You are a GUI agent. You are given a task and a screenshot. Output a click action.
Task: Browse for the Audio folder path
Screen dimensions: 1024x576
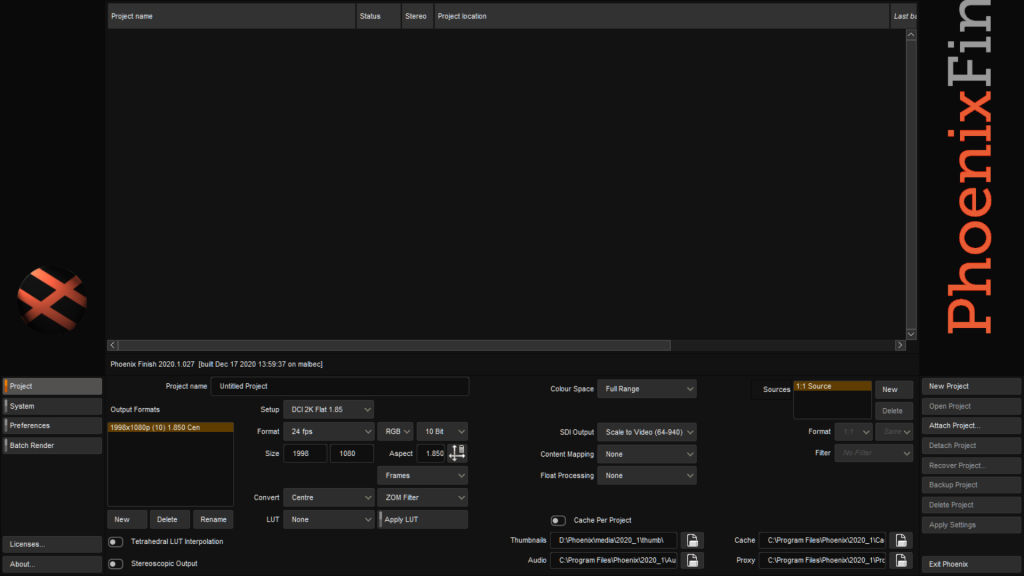pyautogui.click(x=692, y=560)
